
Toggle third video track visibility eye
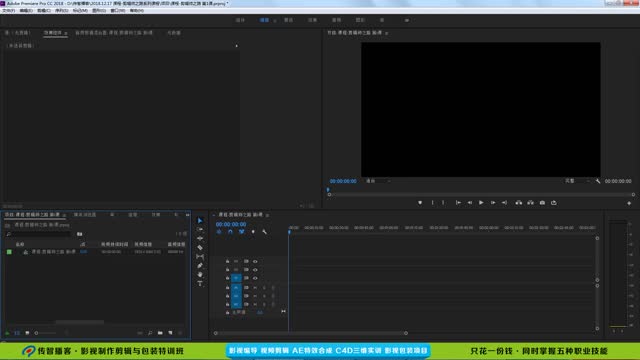(255, 278)
